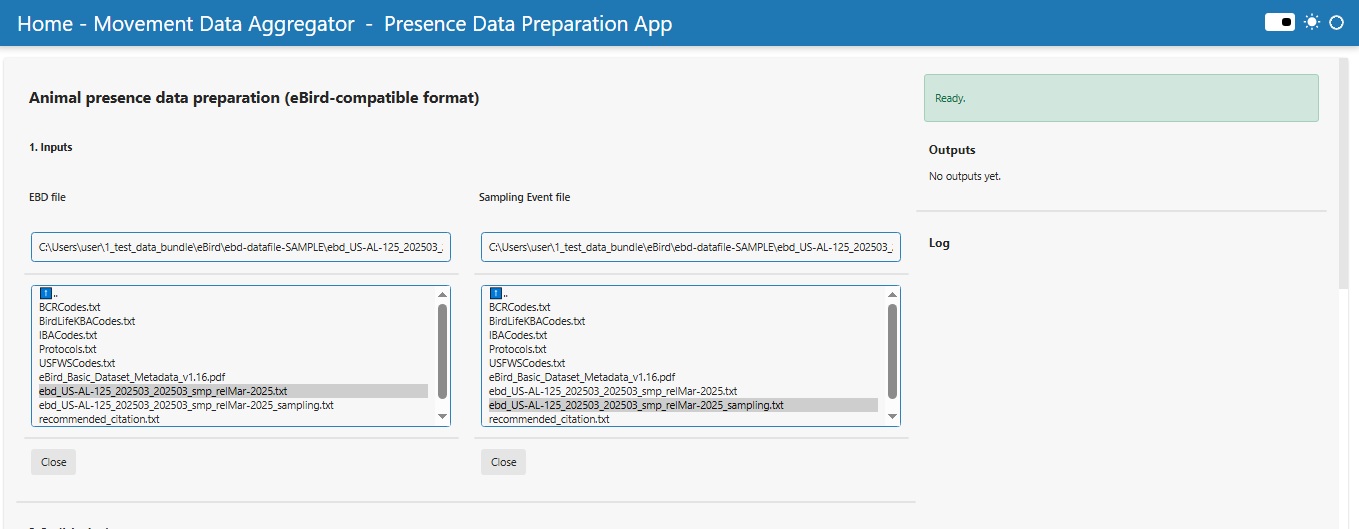Click scroll-down arrow of EBD file list
The width and height of the screenshot is (1359, 529).
point(442,417)
